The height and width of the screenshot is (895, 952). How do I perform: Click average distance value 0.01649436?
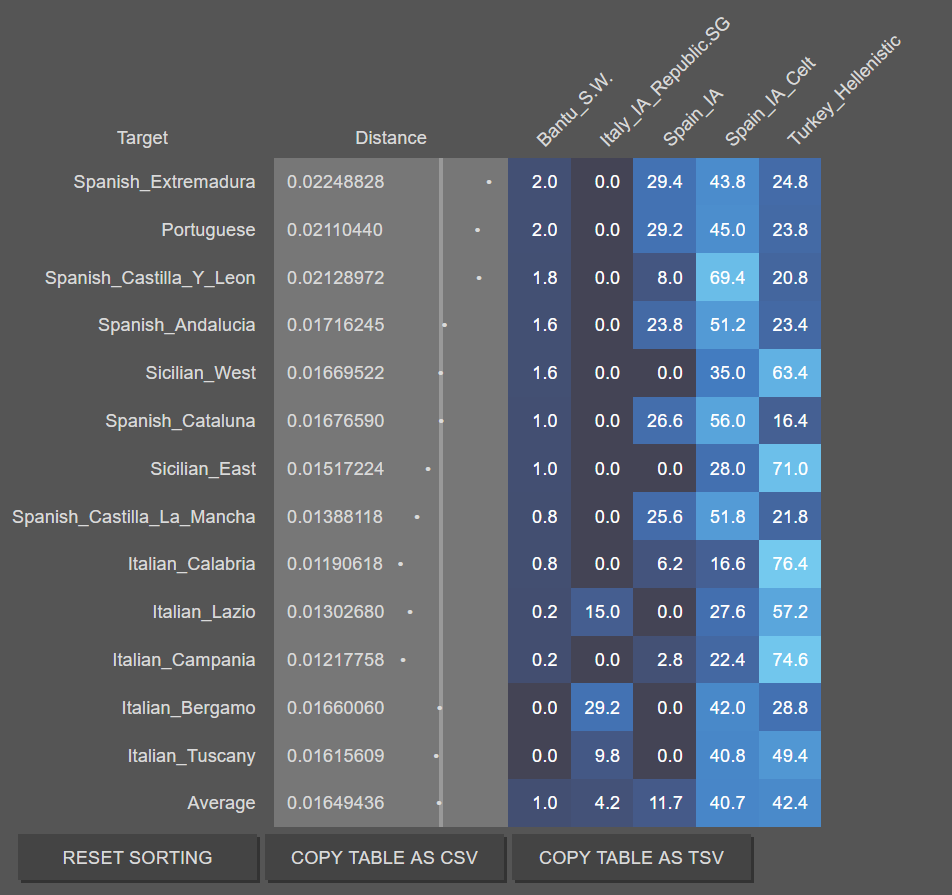[336, 803]
